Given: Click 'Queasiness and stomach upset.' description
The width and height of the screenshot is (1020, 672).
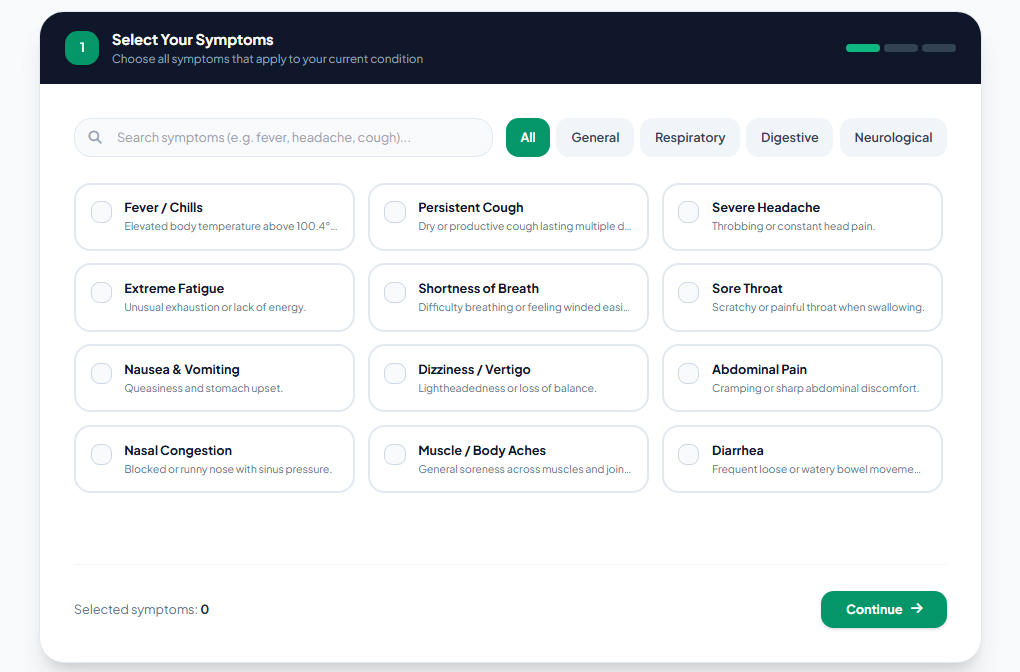Looking at the screenshot, I should (204, 388).
